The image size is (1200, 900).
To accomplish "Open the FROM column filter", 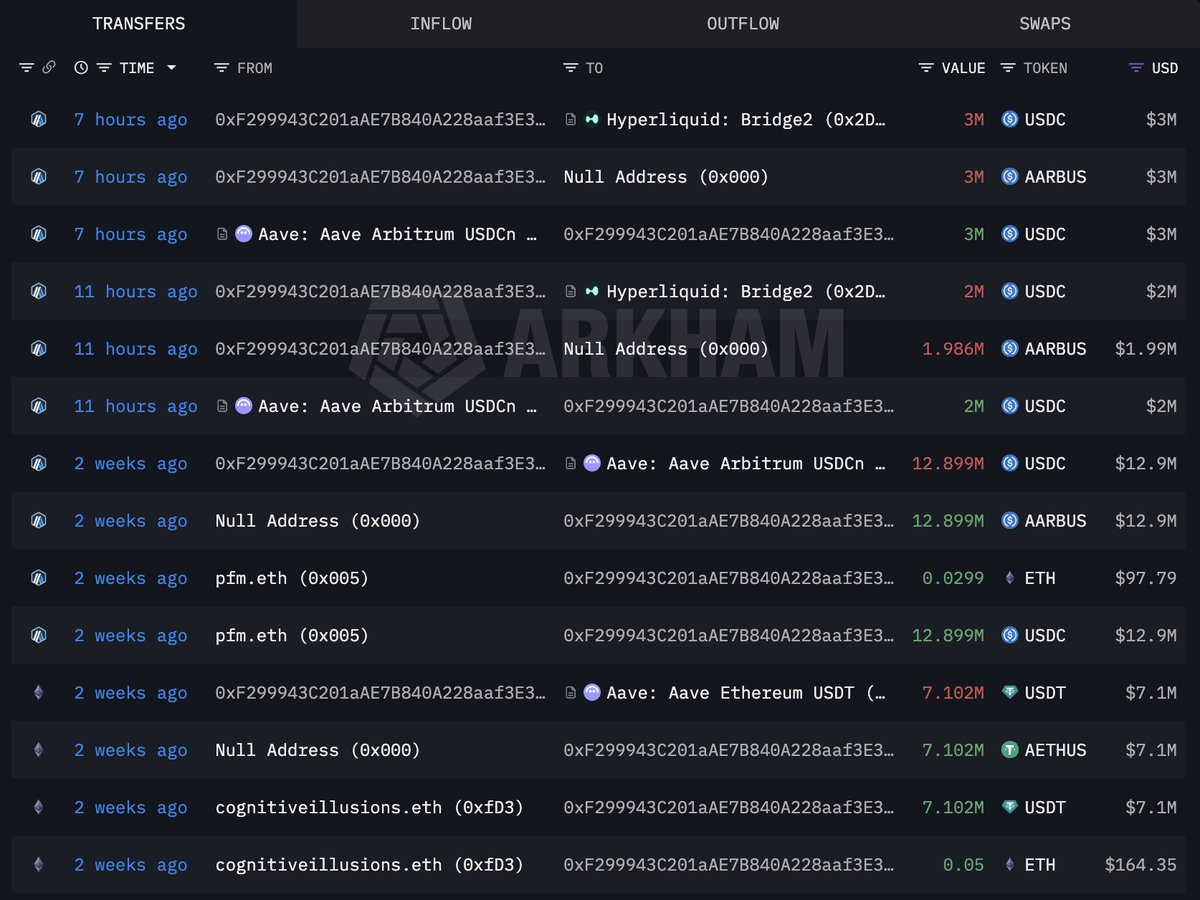I will click(x=222, y=68).
